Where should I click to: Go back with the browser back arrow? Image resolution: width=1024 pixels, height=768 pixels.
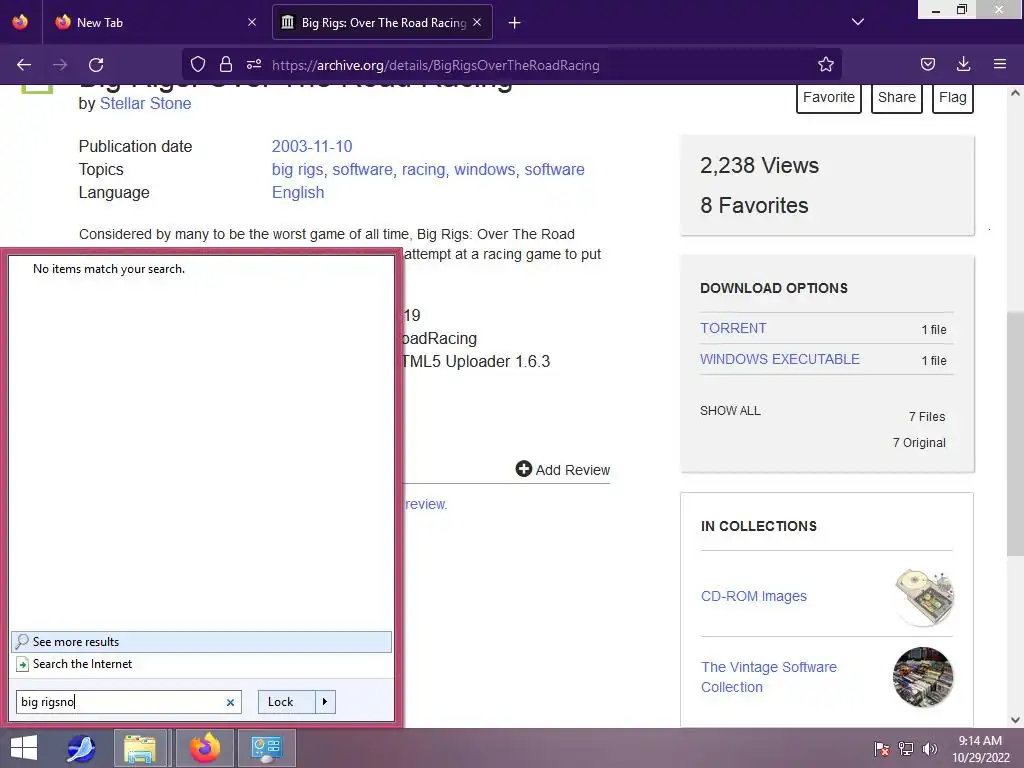(x=24, y=65)
